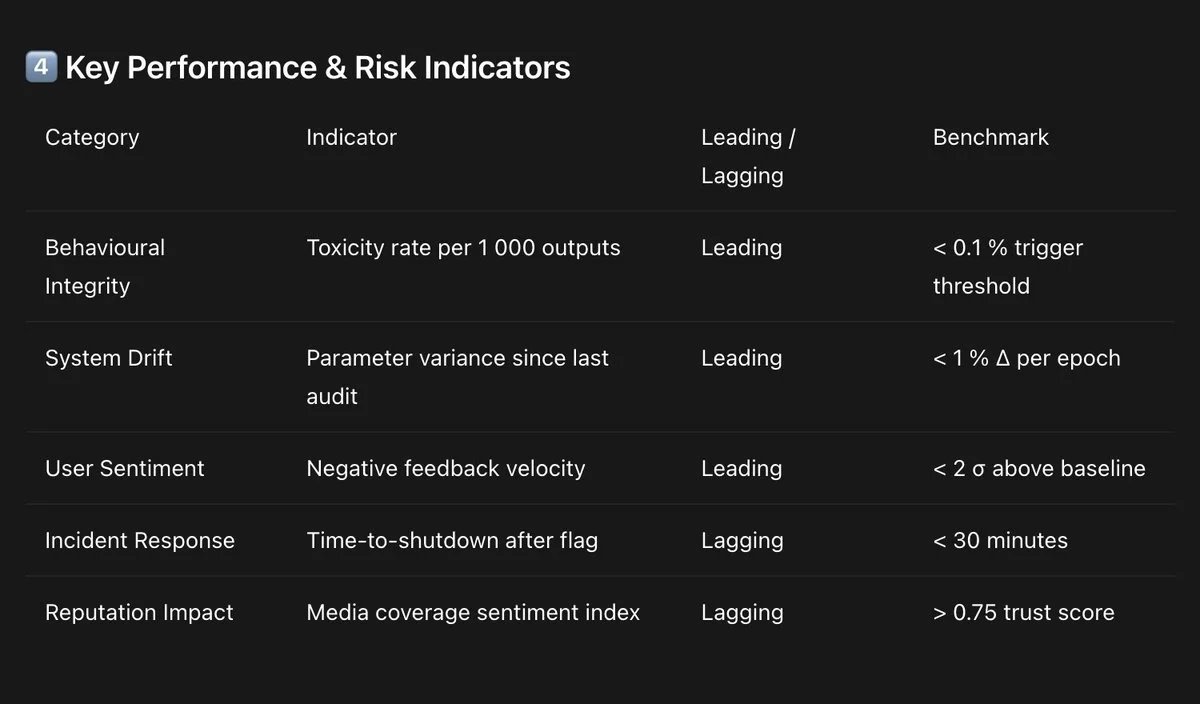Click the Benchmark column header
Image resolution: width=1200 pixels, height=704 pixels.
pos(990,137)
